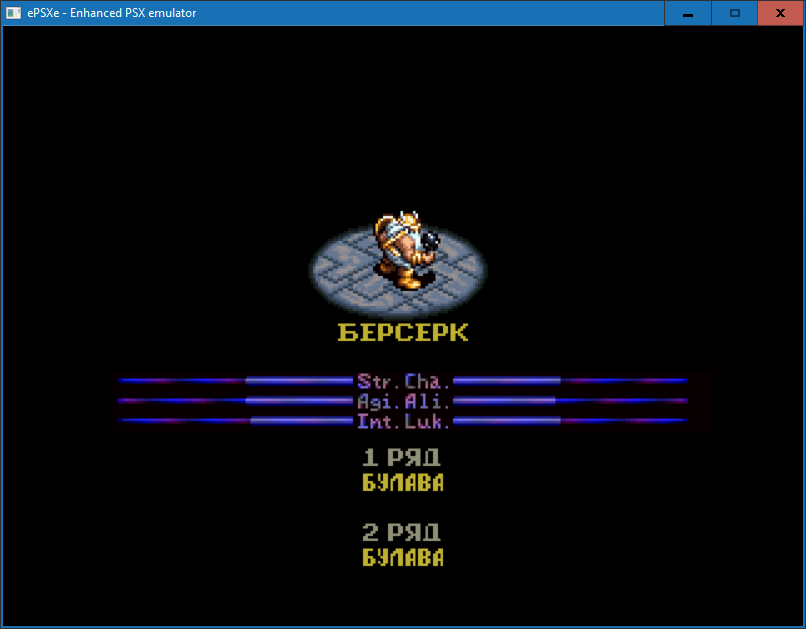Click the Cha. stat label
Screen dimensions: 806x629
tap(427, 381)
